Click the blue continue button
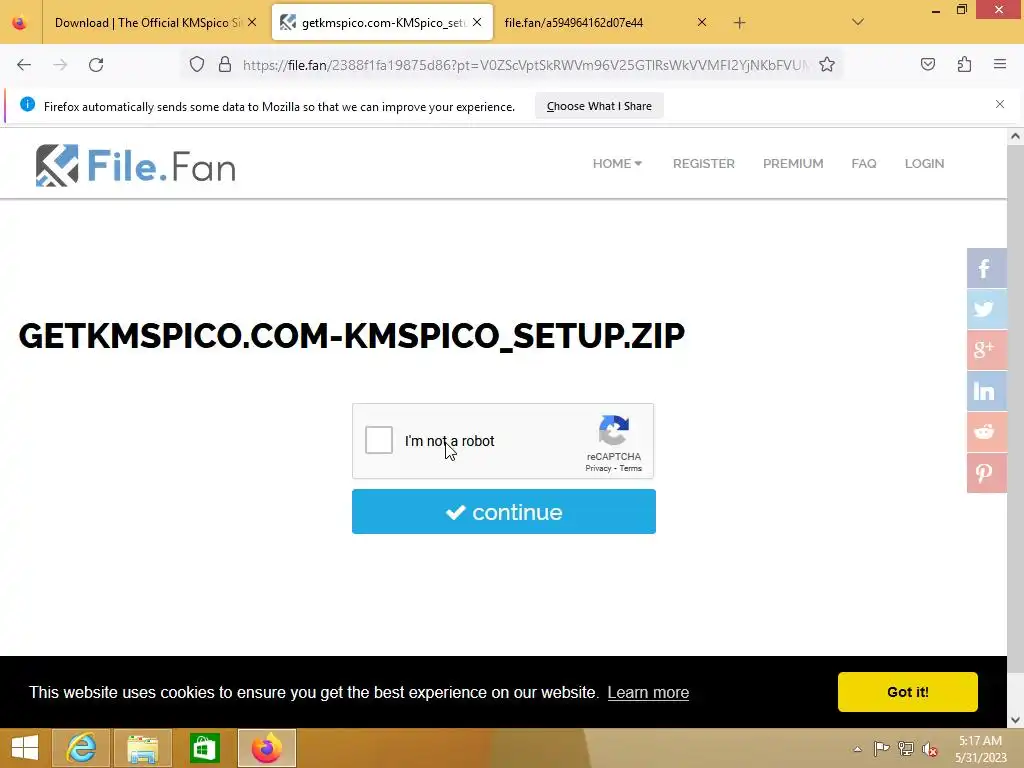The height and width of the screenshot is (768, 1024). pyautogui.click(x=504, y=512)
